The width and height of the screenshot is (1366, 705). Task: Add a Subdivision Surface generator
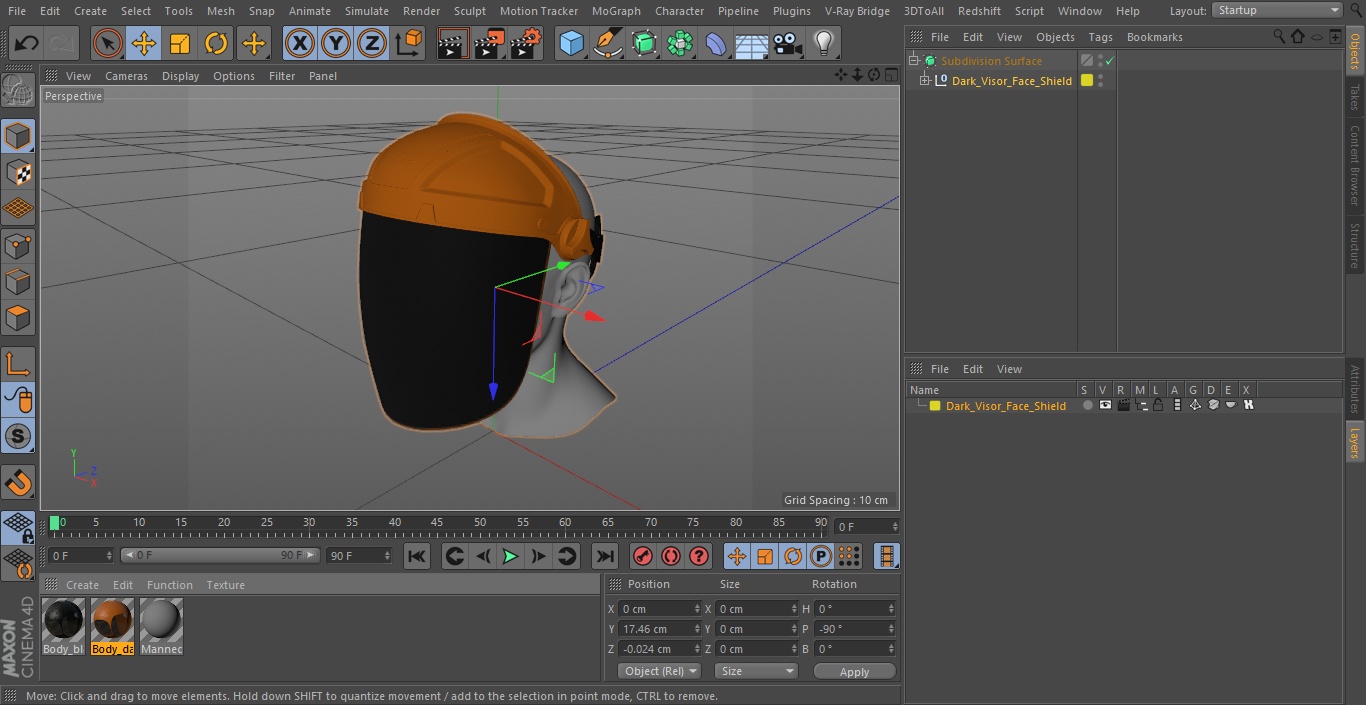tap(644, 43)
